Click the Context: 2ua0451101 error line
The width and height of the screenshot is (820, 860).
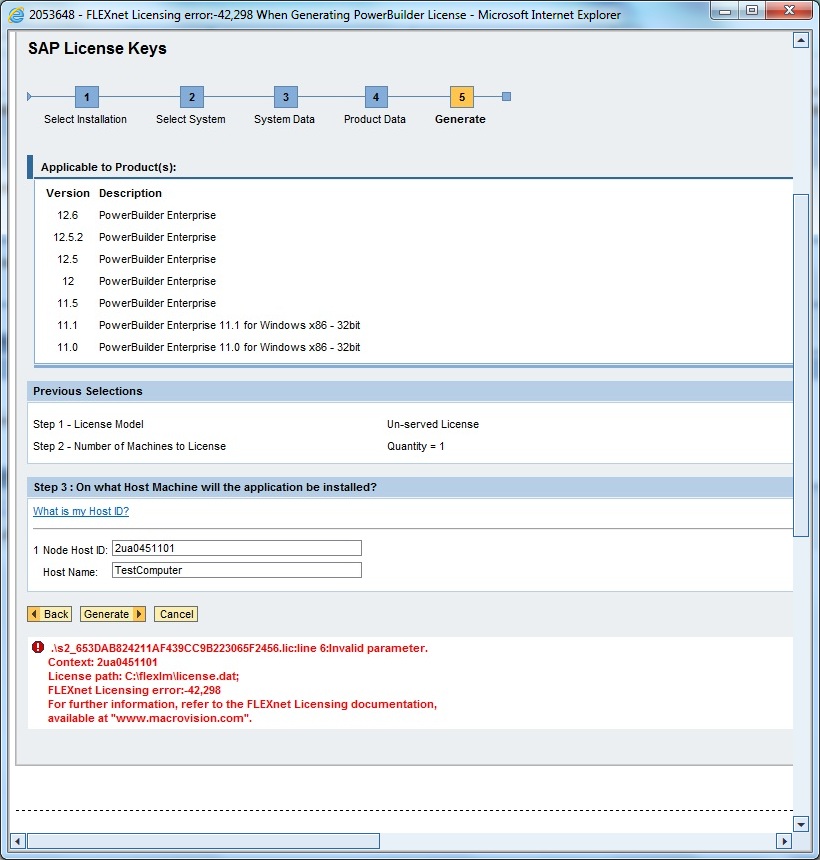pos(103,662)
